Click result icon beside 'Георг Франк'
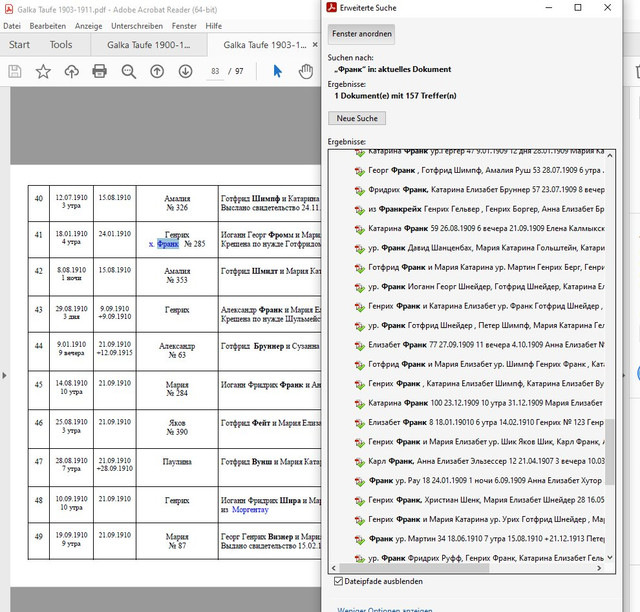Screen dimensions: 640x612 [x=360, y=171]
